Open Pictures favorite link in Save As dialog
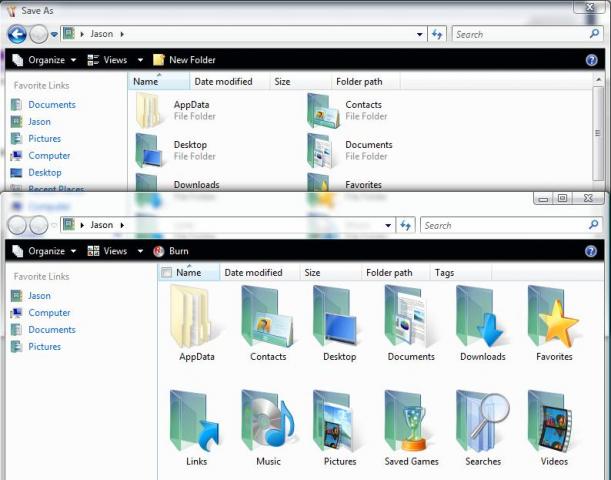This screenshot has height=480, width=611. (36, 139)
